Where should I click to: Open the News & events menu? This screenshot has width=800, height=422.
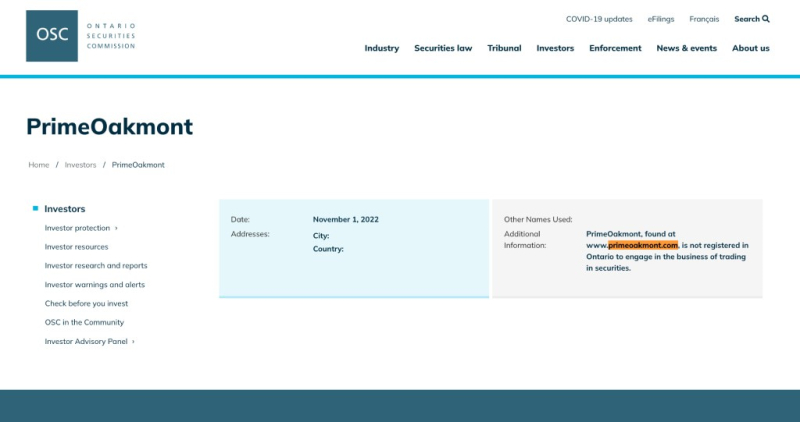click(686, 48)
